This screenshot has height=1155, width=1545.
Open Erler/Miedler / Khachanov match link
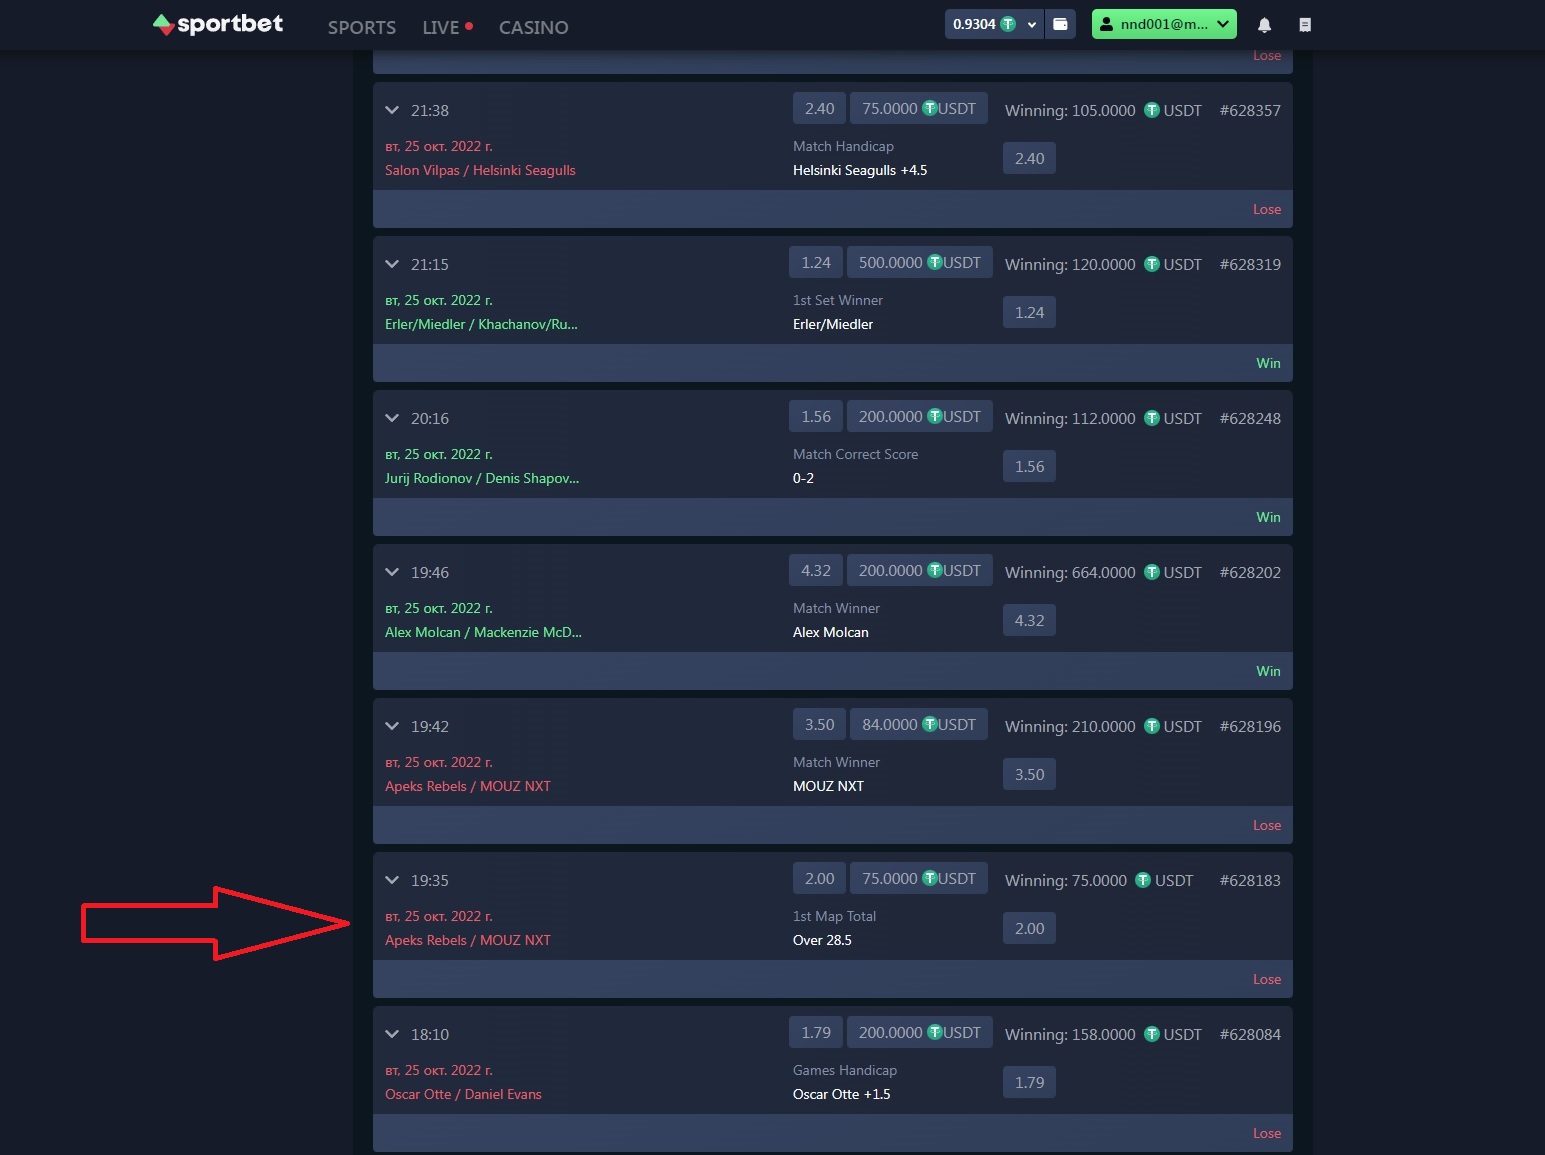pos(481,324)
